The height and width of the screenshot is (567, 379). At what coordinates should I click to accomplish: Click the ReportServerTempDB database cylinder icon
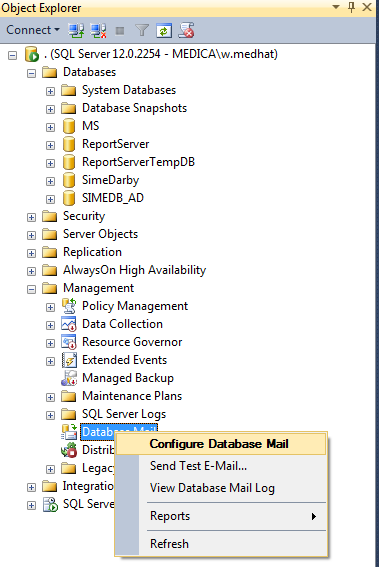point(69,162)
